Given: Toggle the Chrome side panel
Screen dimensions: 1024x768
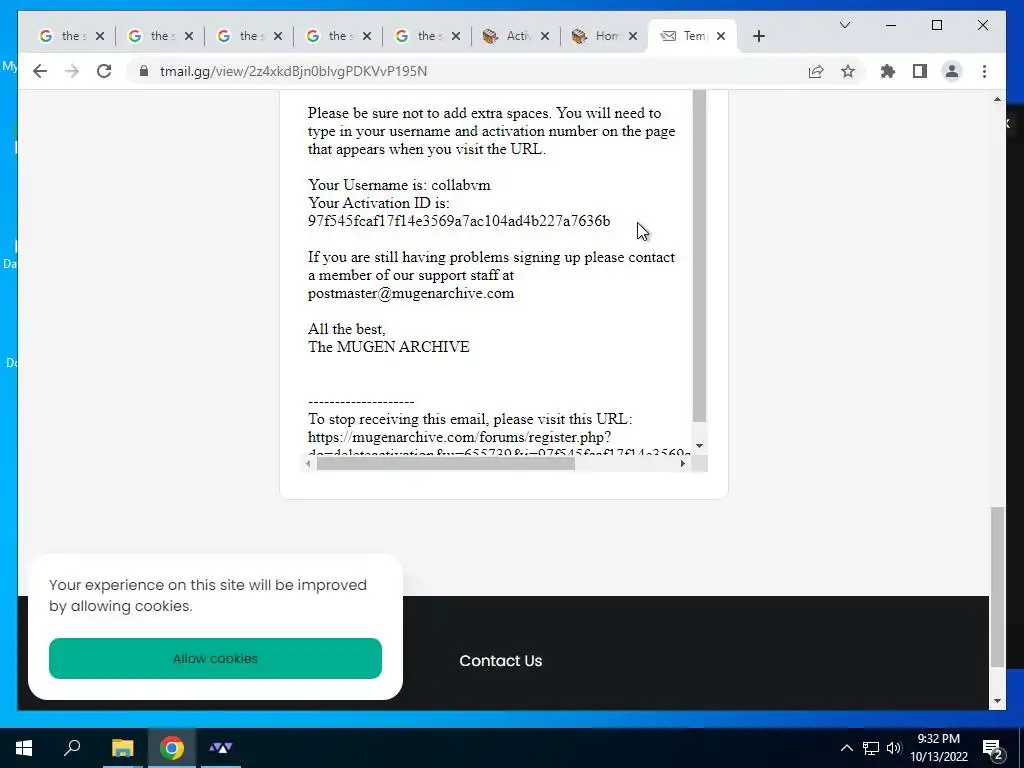Looking at the screenshot, I should point(920,71).
